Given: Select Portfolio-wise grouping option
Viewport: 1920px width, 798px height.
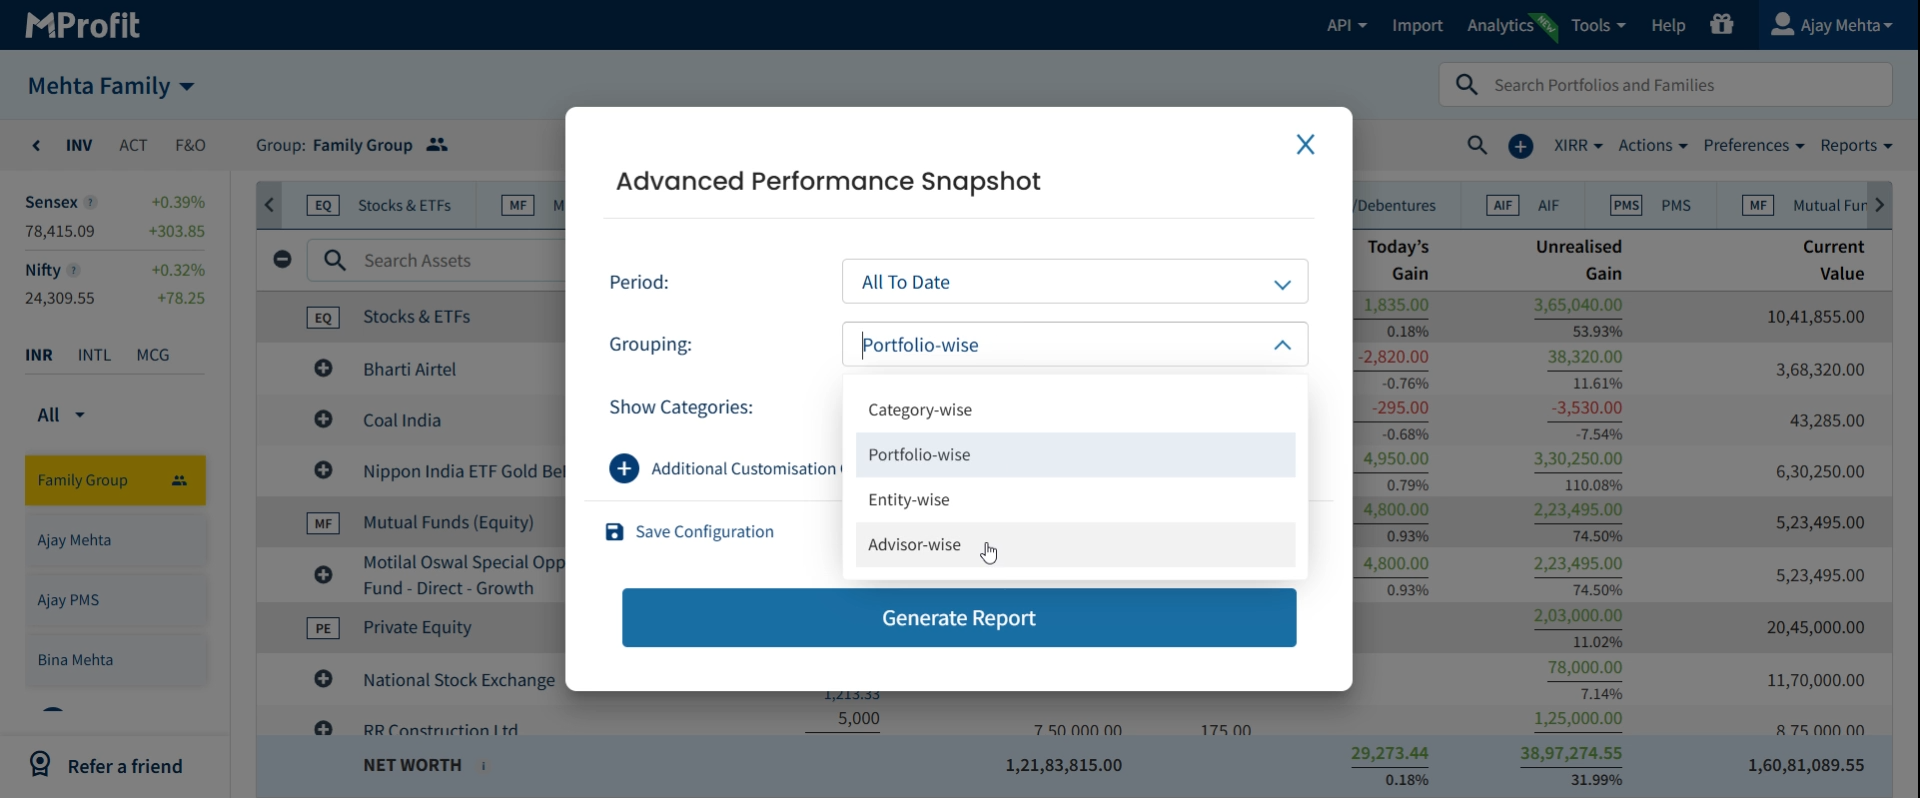Looking at the screenshot, I should 1075,455.
